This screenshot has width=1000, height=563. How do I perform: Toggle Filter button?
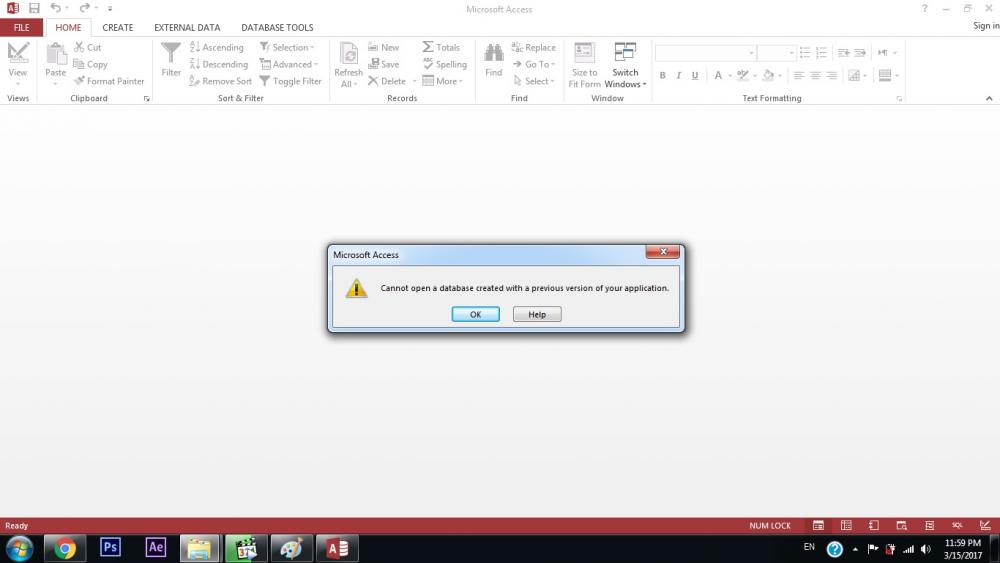click(291, 81)
